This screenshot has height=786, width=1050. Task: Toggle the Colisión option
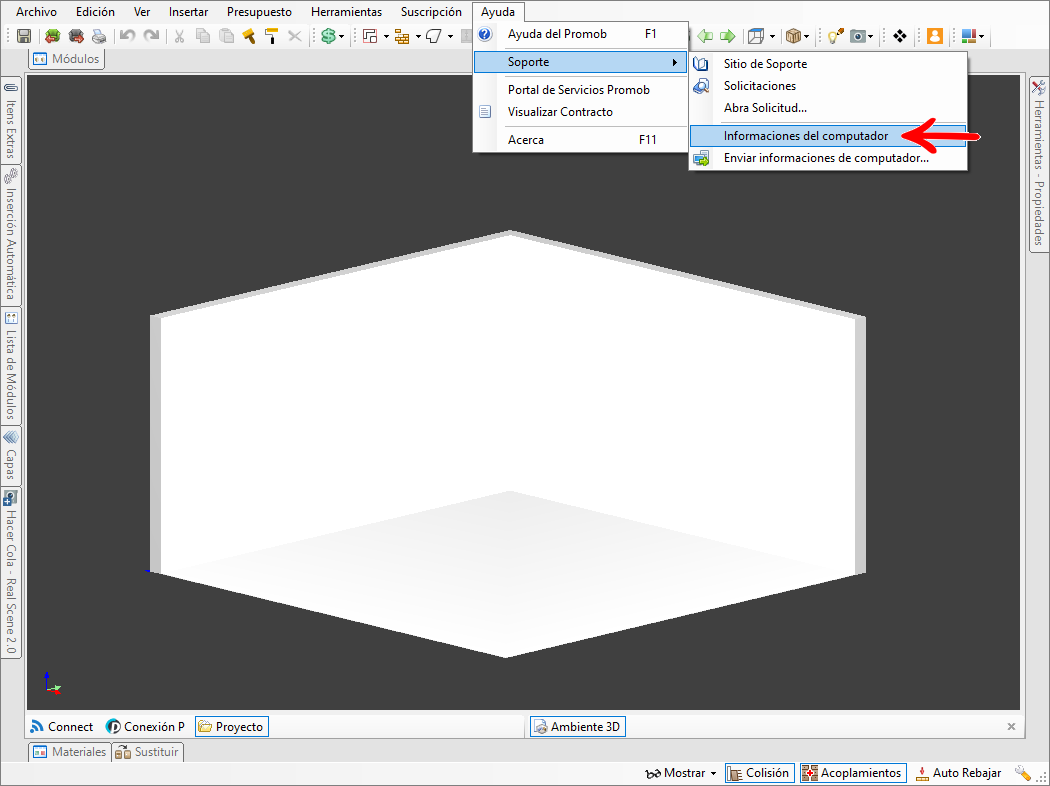point(759,773)
